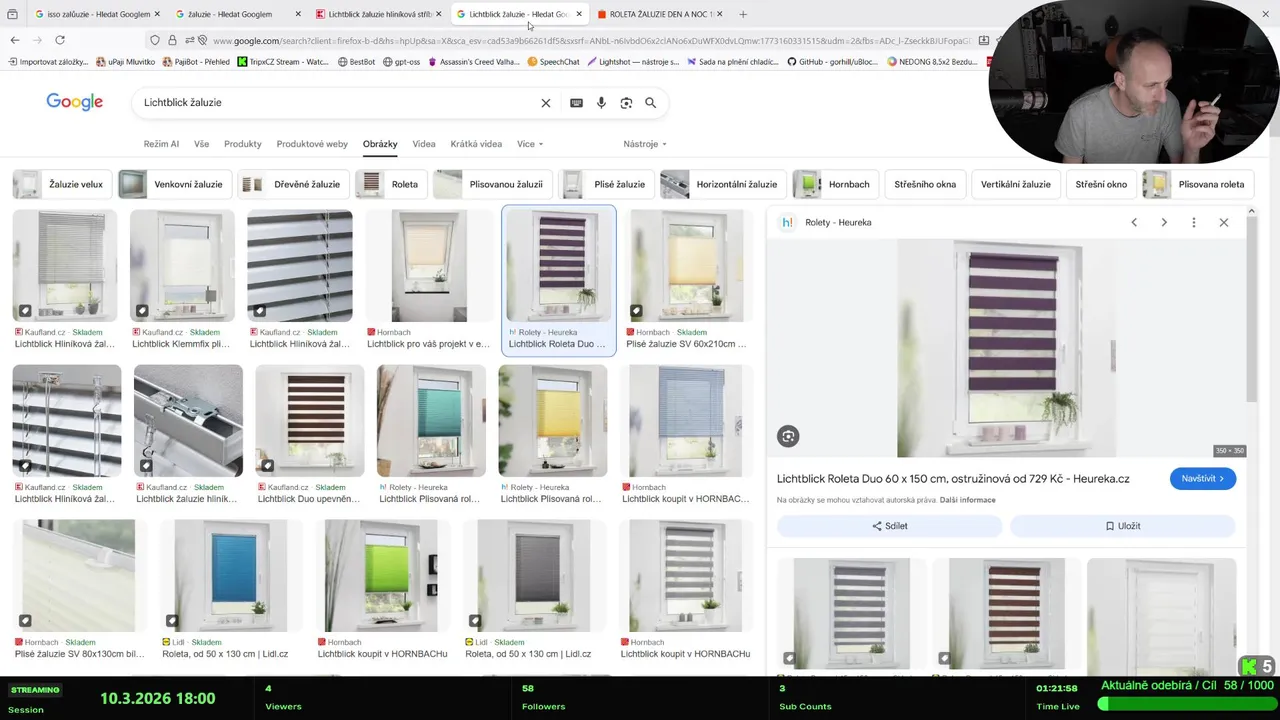This screenshot has width=1280, height=720.
Task: Click the Uložit save button
Action: coord(1123,526)
